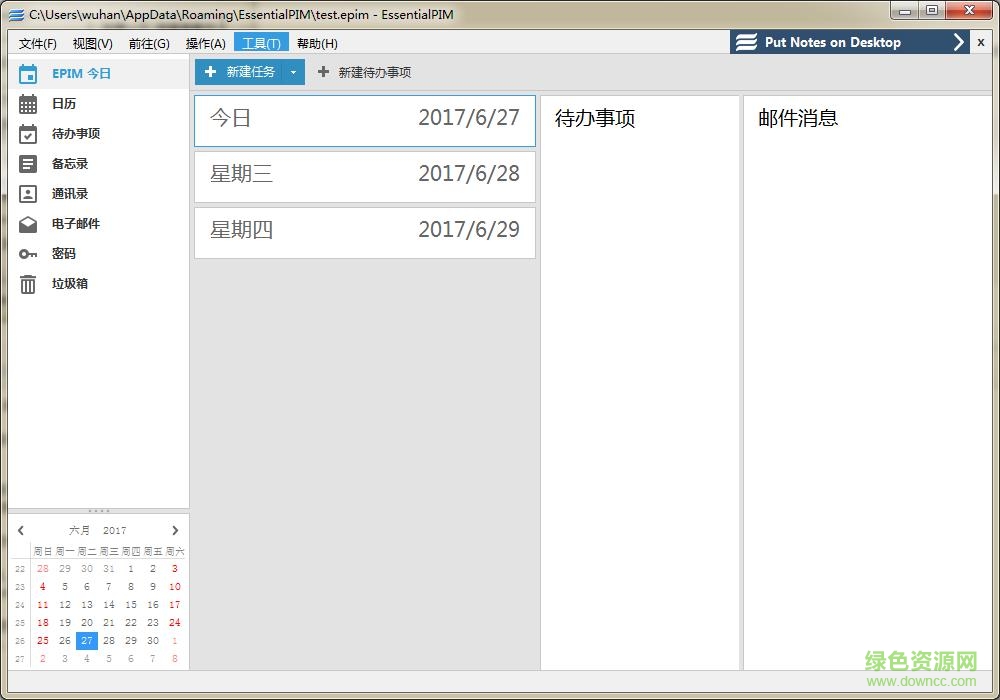Open the 密码 (Passwords) module icon

[x=27, y=253]
